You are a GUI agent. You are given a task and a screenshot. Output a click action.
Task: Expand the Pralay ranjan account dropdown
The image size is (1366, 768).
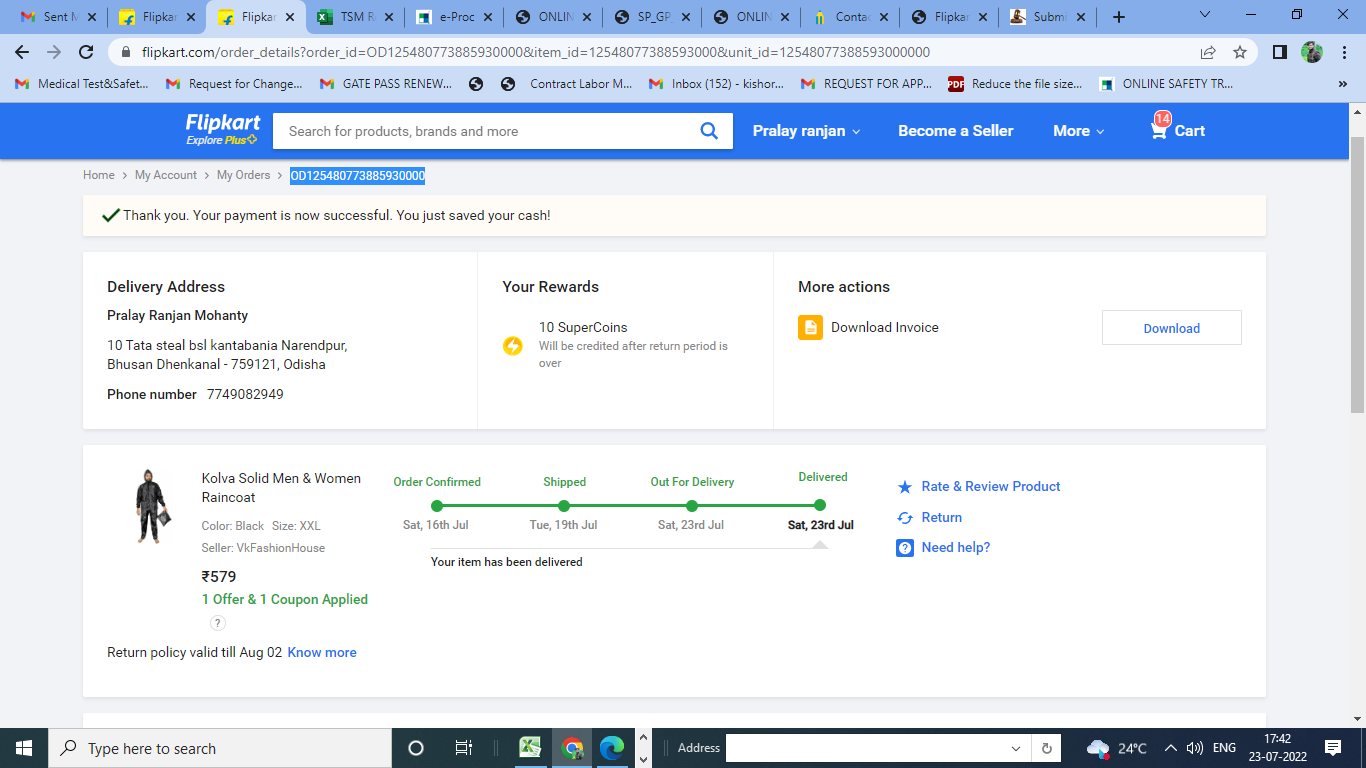tap(806, 131)
